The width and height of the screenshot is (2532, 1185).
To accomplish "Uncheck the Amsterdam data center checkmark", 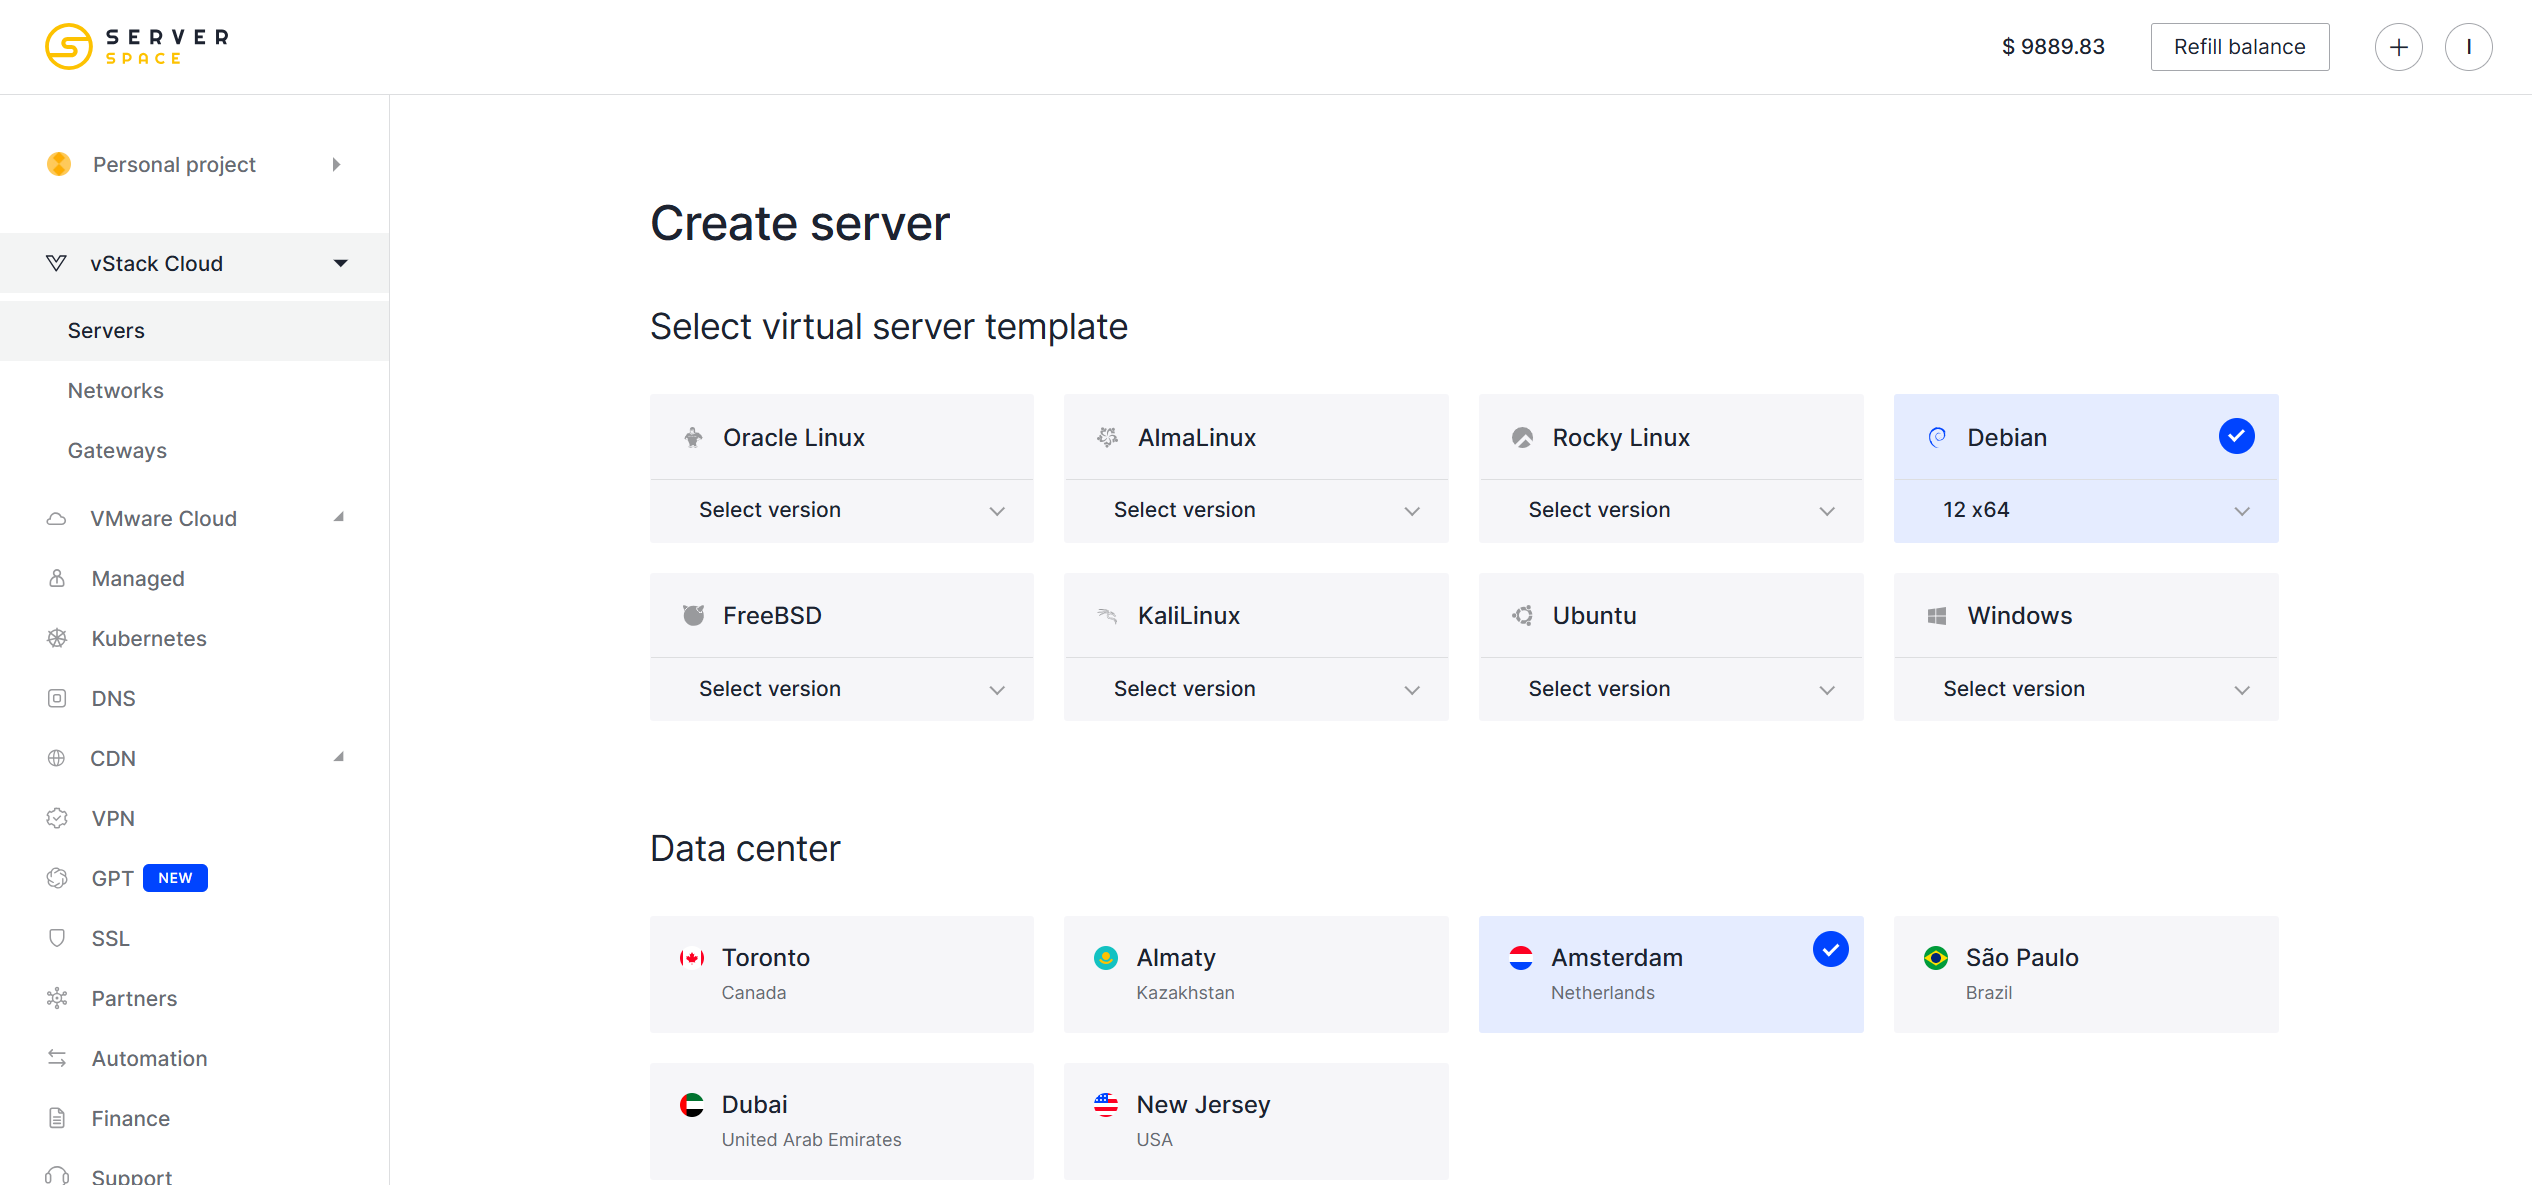I will click(1830, 949).
